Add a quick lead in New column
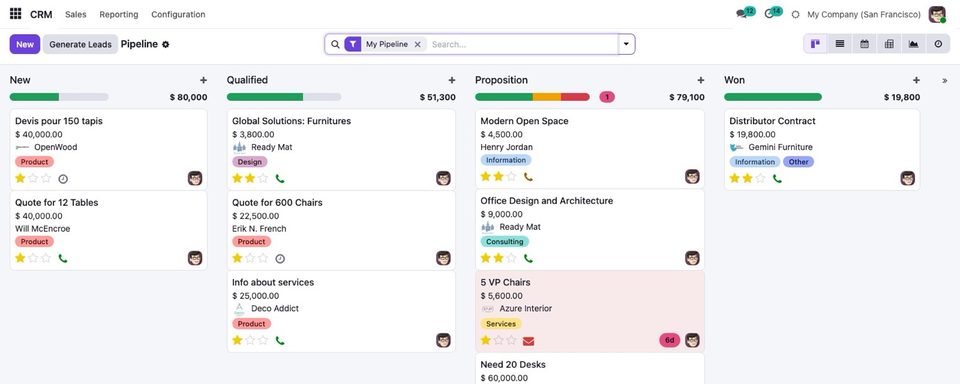This screenshot has height=384, width=960. 203,80
